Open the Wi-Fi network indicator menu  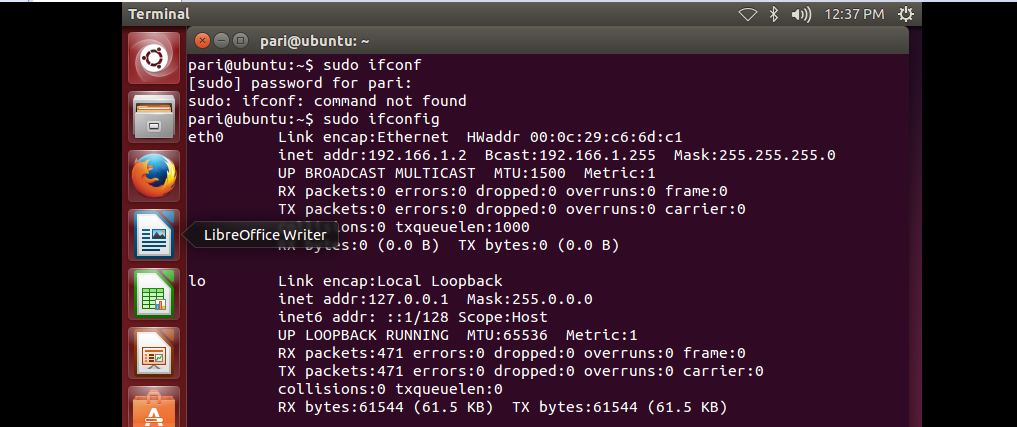coord(748,14)
